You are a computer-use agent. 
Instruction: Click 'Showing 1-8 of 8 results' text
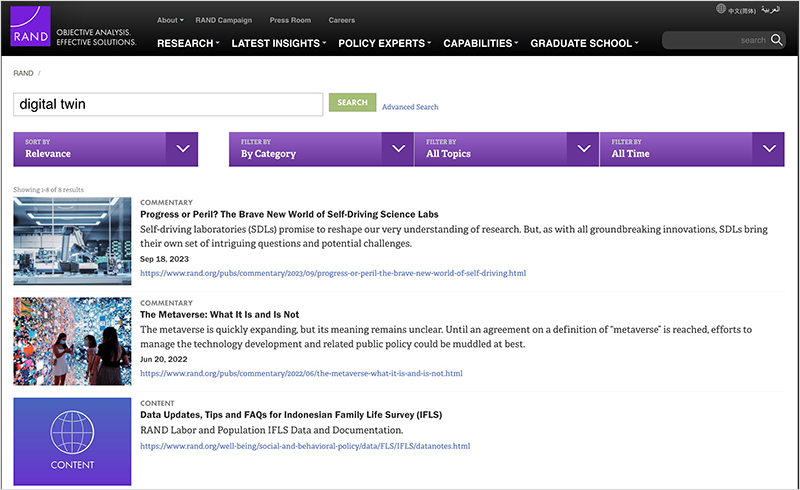[x=48, y=189]
